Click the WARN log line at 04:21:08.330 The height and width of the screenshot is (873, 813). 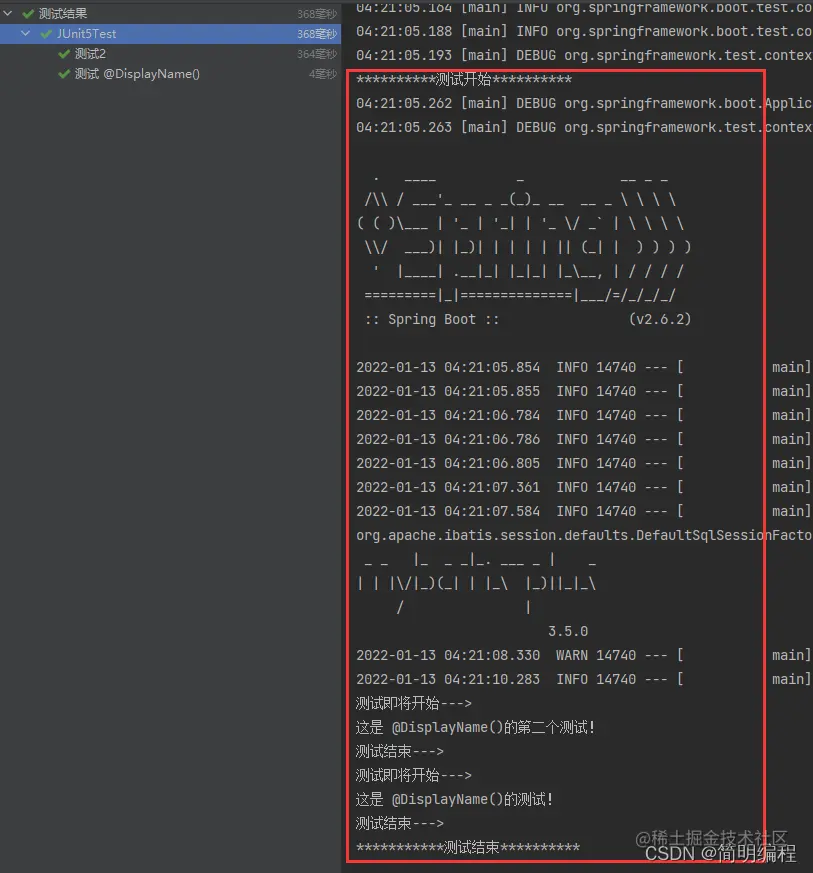coord(584,655)
